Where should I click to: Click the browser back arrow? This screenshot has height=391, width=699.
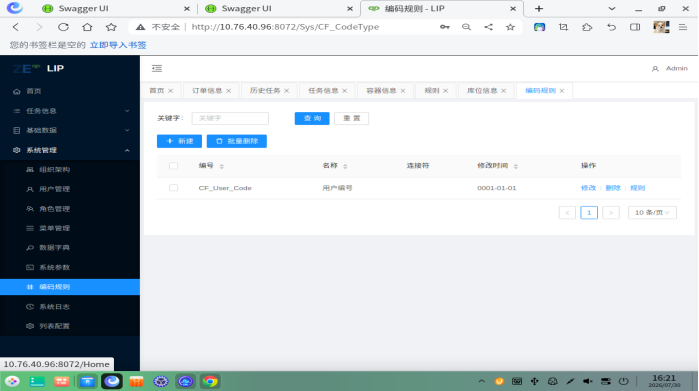[16, 27]
